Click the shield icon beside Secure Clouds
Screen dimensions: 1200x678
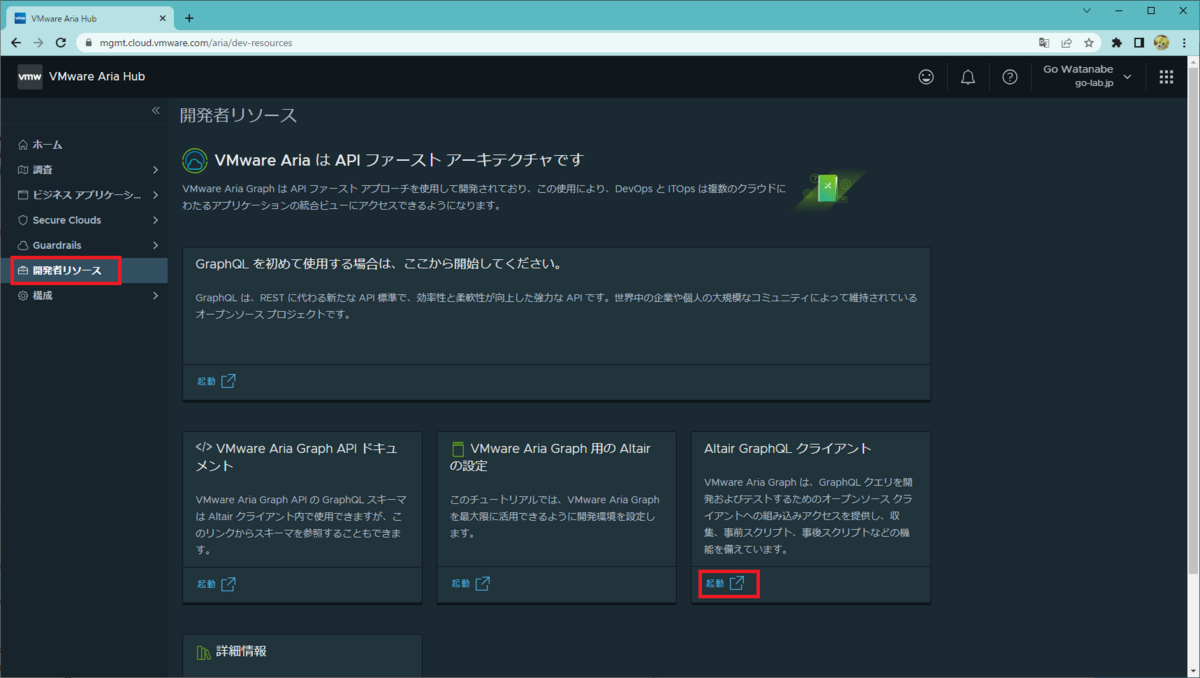point(23,220)
